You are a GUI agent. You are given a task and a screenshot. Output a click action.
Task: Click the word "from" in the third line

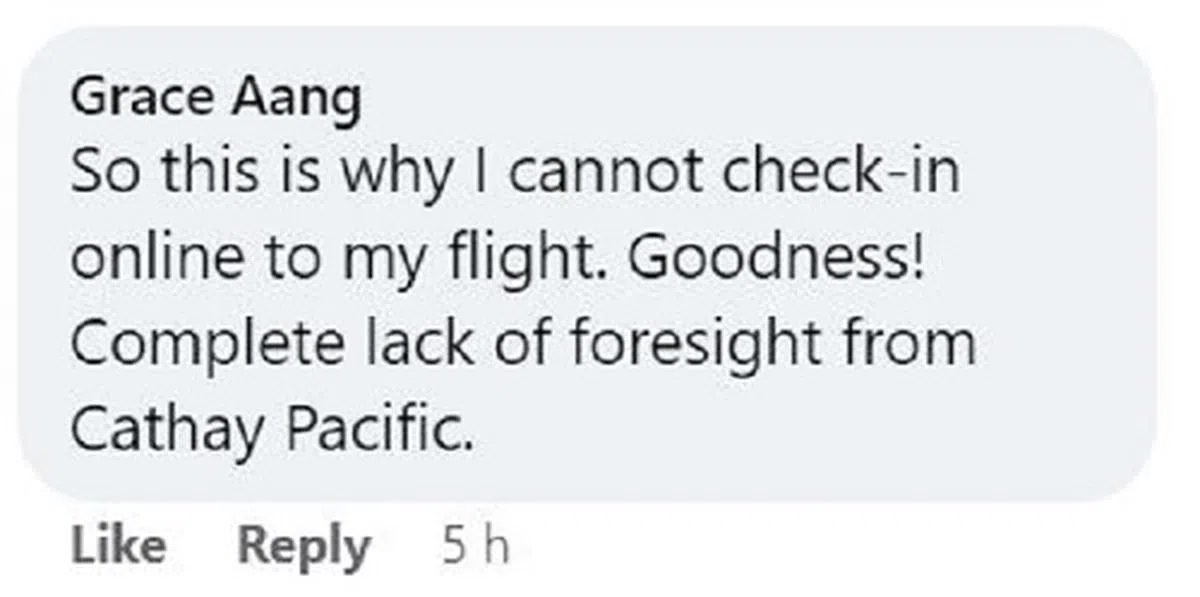coord(916,344)
